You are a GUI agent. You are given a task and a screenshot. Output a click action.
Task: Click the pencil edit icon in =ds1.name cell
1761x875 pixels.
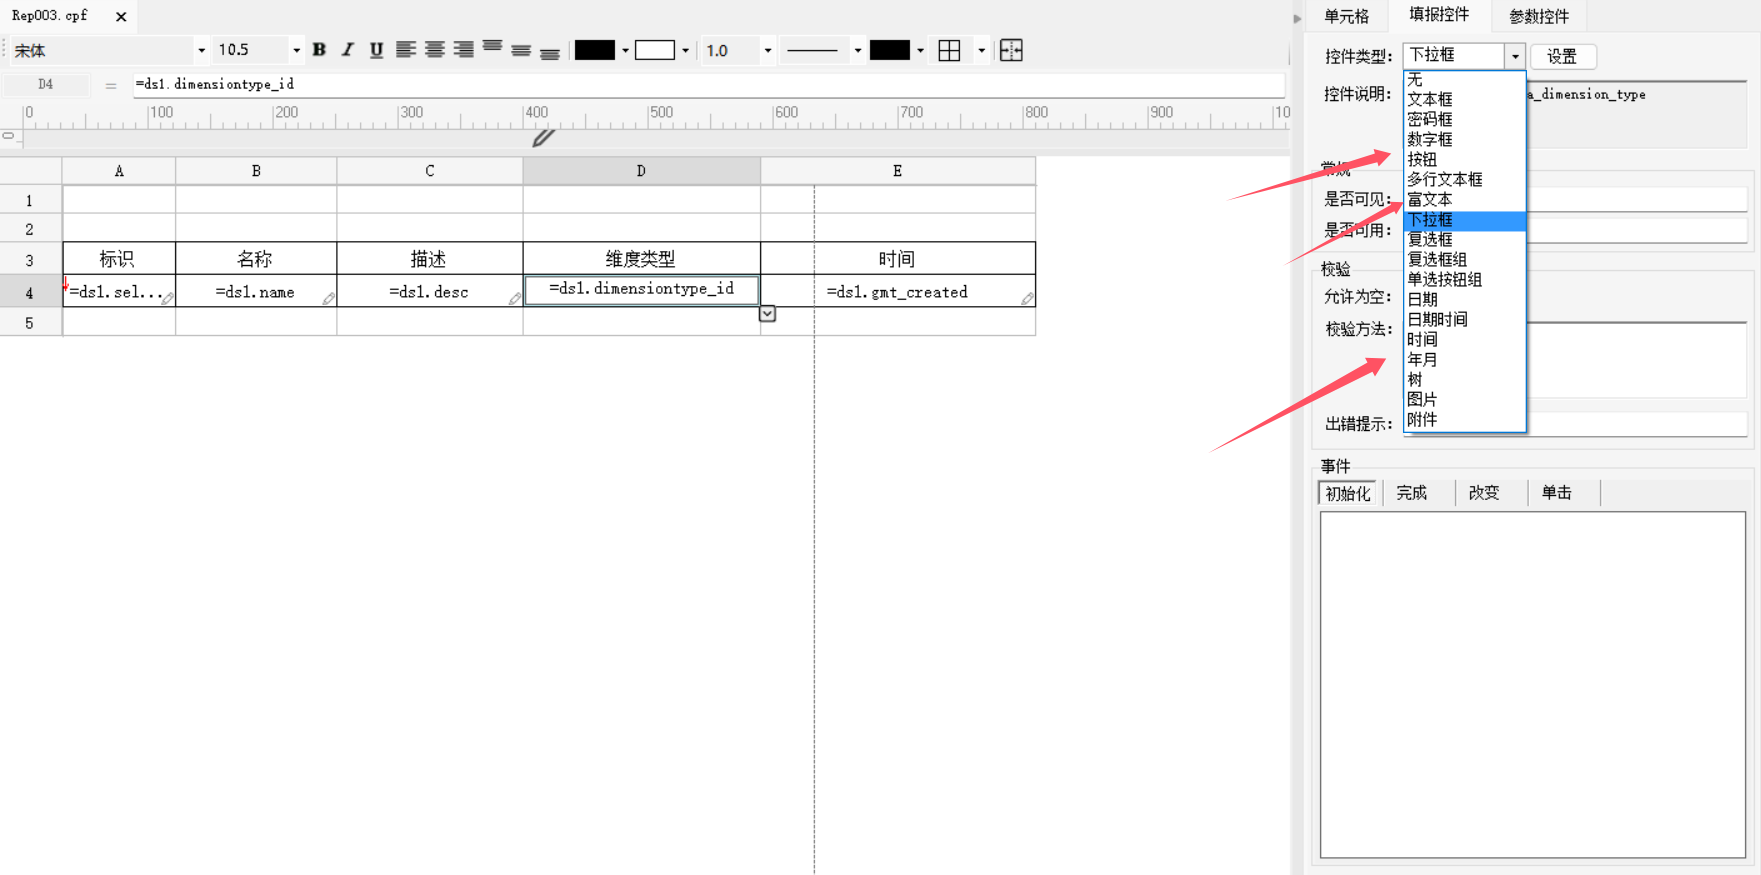click(x=328, y=298)
